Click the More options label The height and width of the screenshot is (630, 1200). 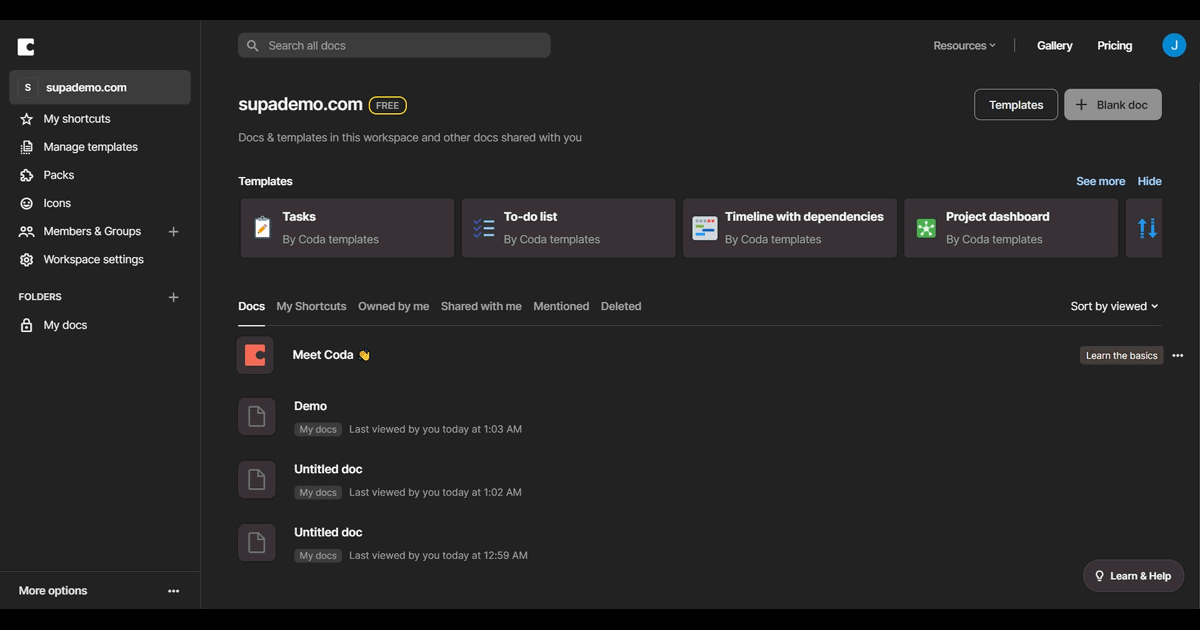point(53,591)
